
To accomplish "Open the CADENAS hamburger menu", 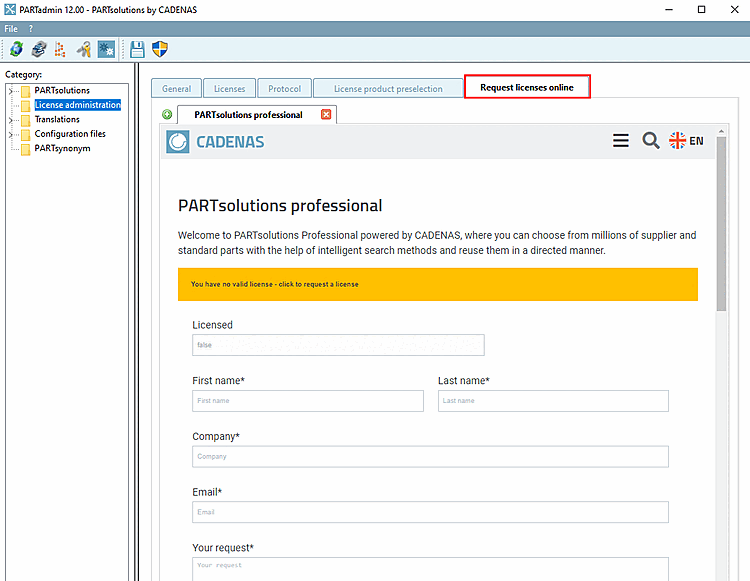I will (x=621, y=141).
